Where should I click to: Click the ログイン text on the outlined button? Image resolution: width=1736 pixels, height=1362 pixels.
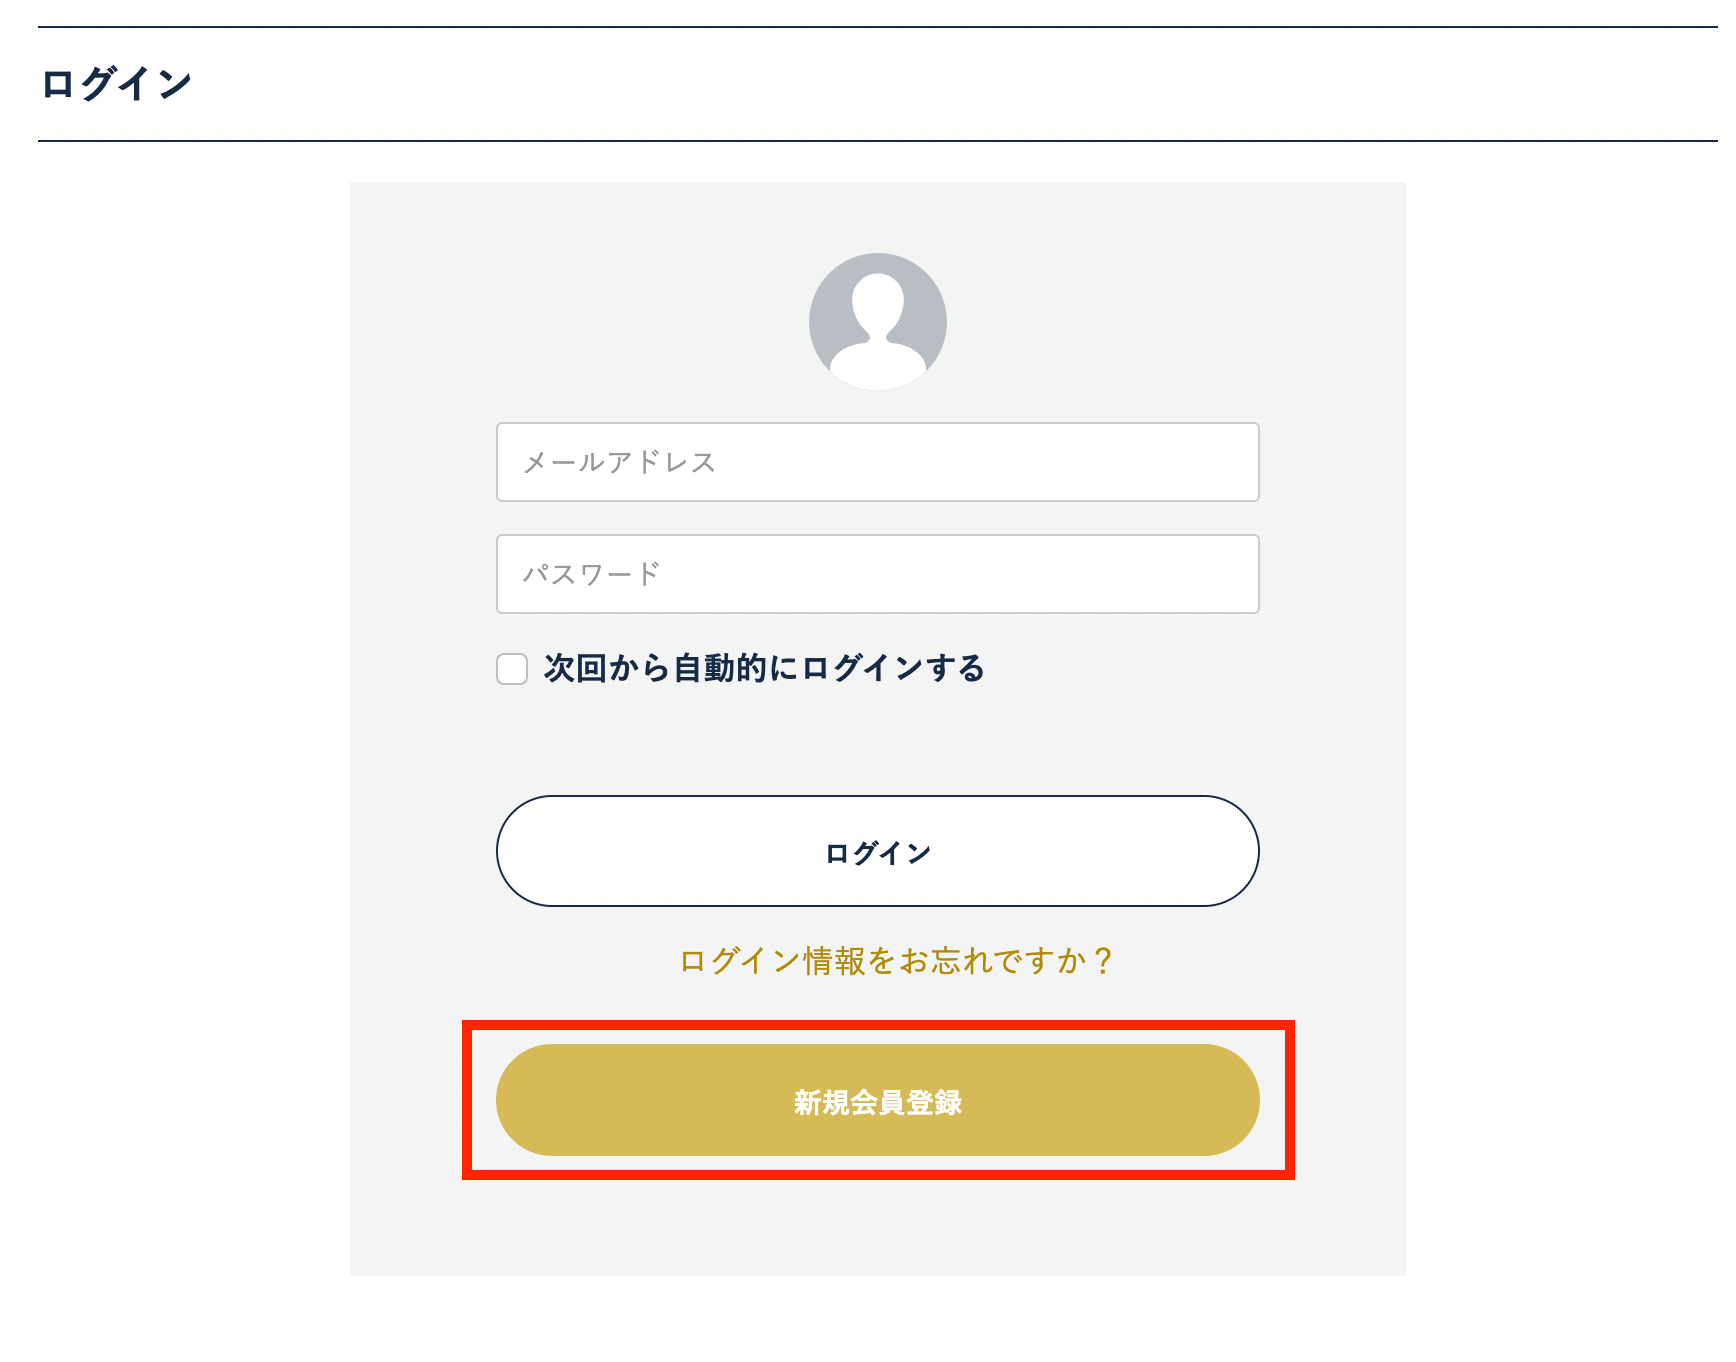click(877, 853)
